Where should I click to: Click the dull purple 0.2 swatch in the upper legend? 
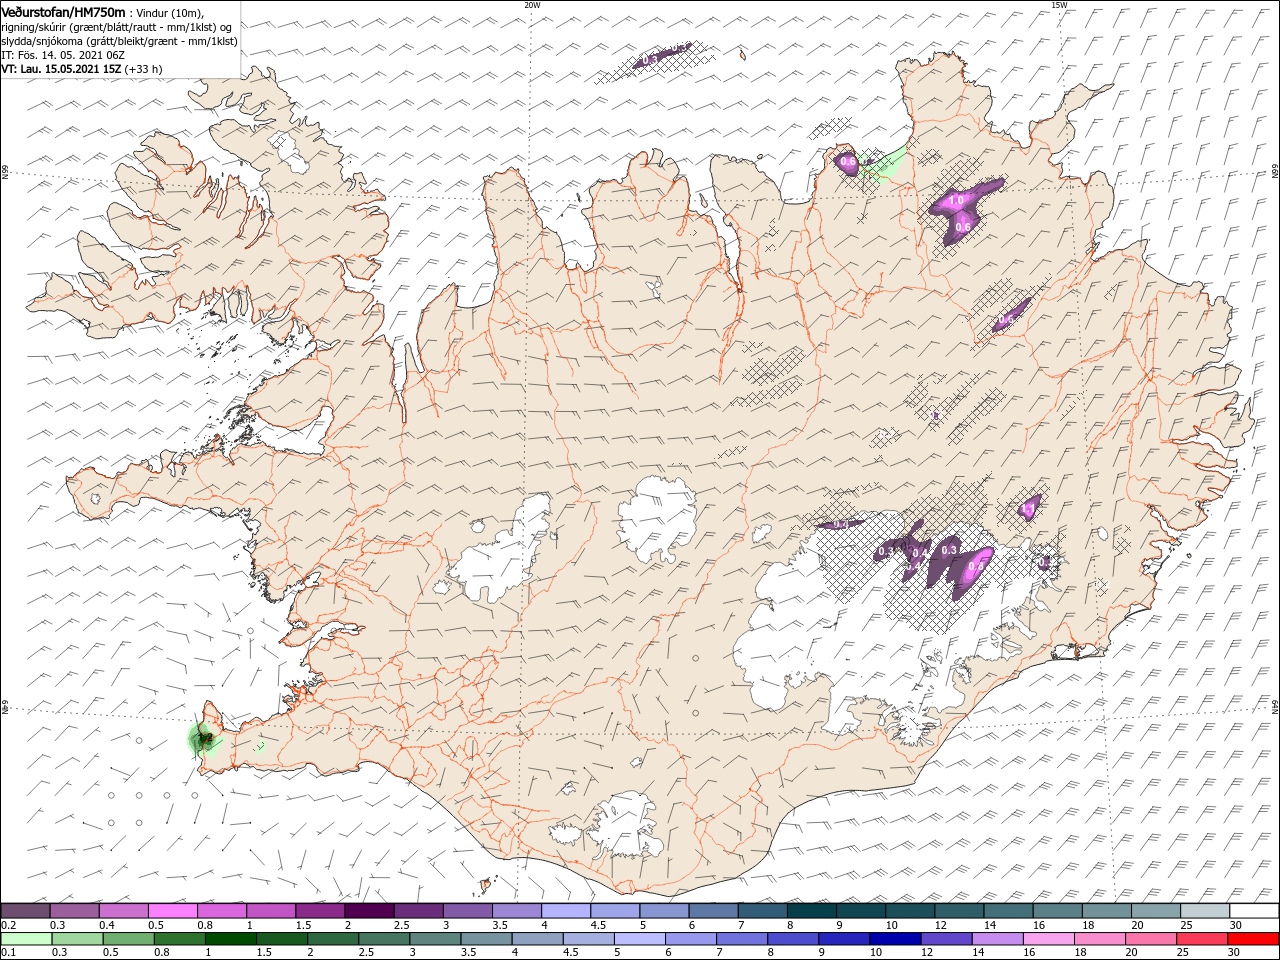(x=26, y=910)
